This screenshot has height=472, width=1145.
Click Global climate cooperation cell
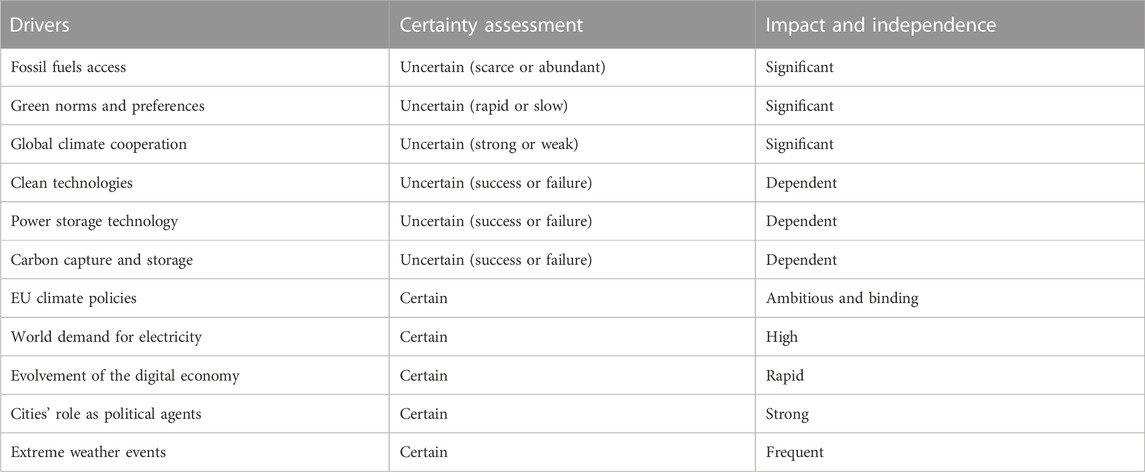coord(194,144)
